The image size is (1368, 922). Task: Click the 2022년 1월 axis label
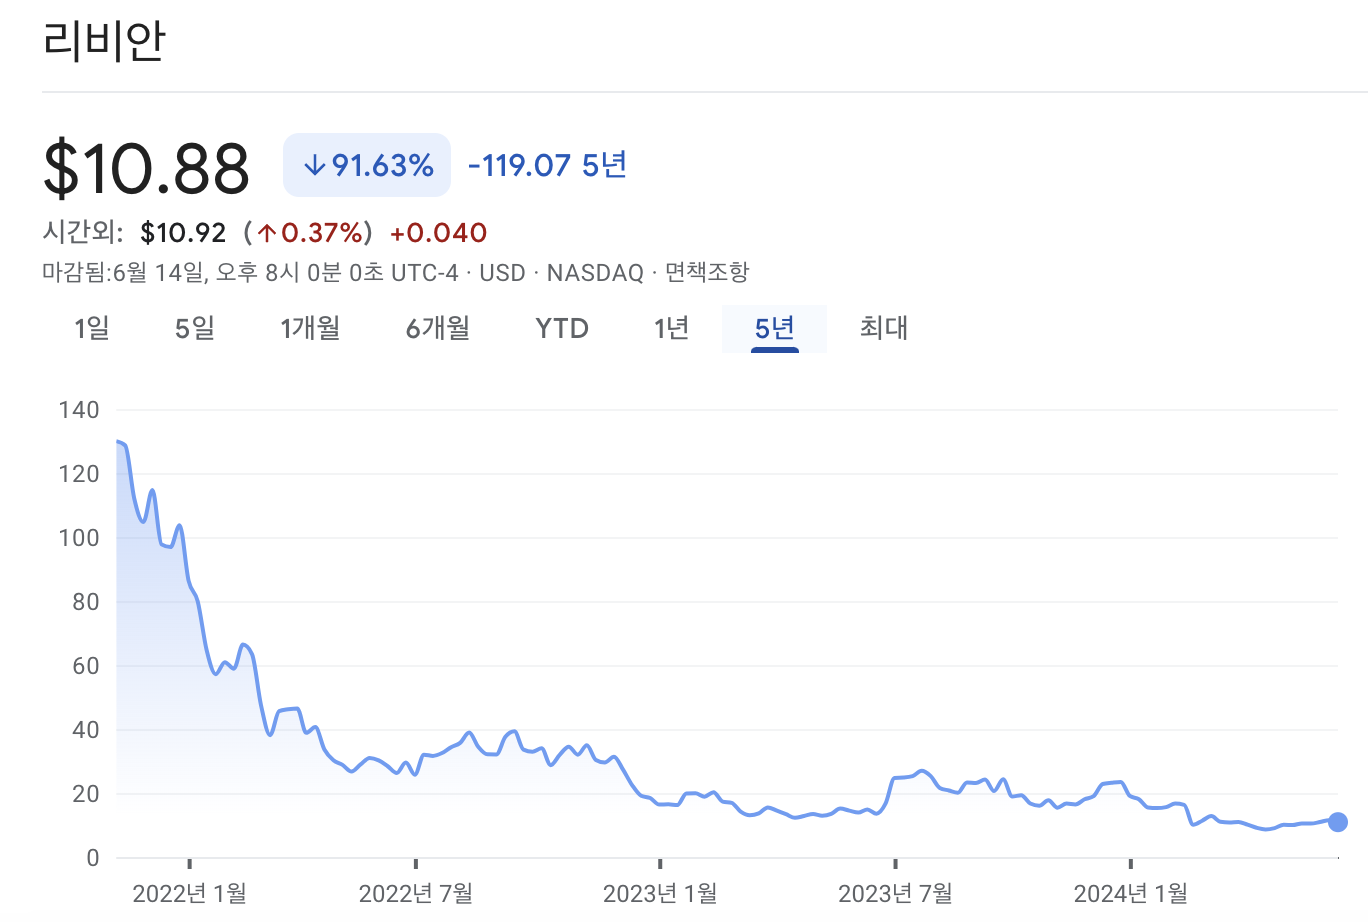click(x=190, y=894)
